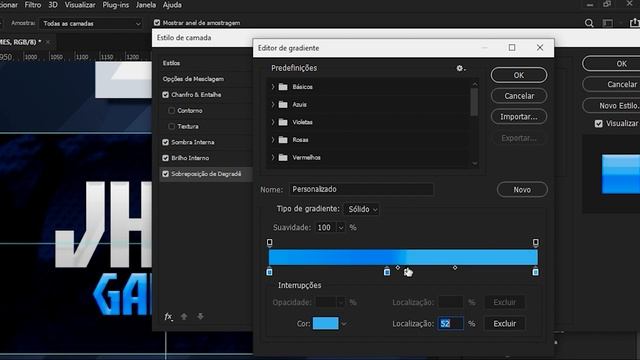Open the Ajuda menu
Viewport: 640px width, 360px height.
172,5
